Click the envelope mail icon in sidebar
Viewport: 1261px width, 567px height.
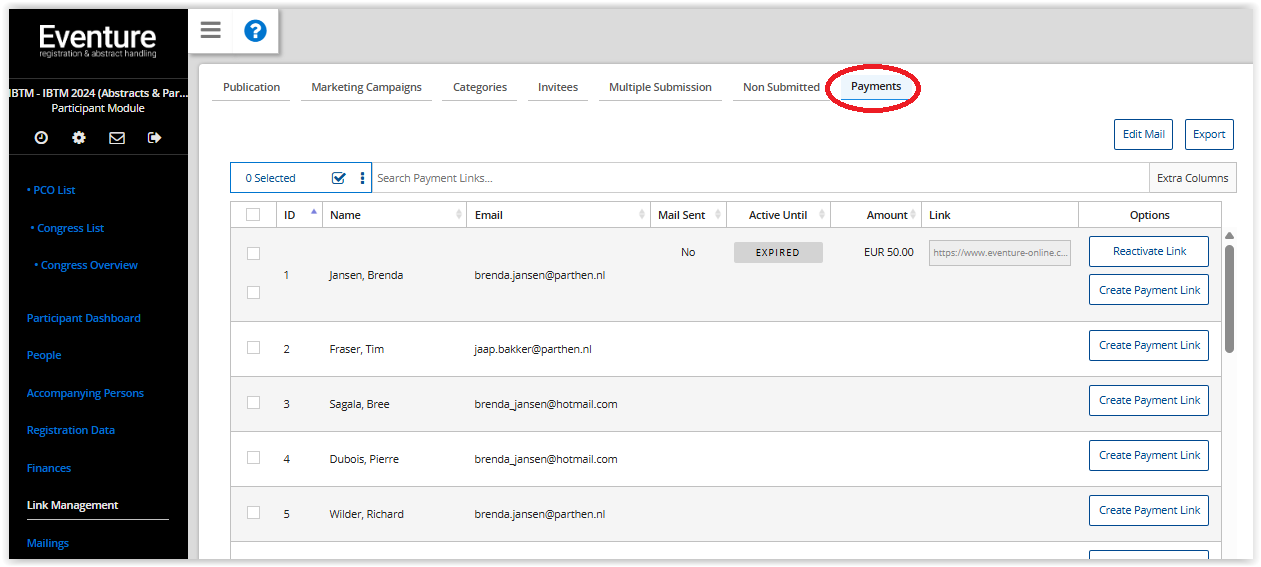click(117, 138)
